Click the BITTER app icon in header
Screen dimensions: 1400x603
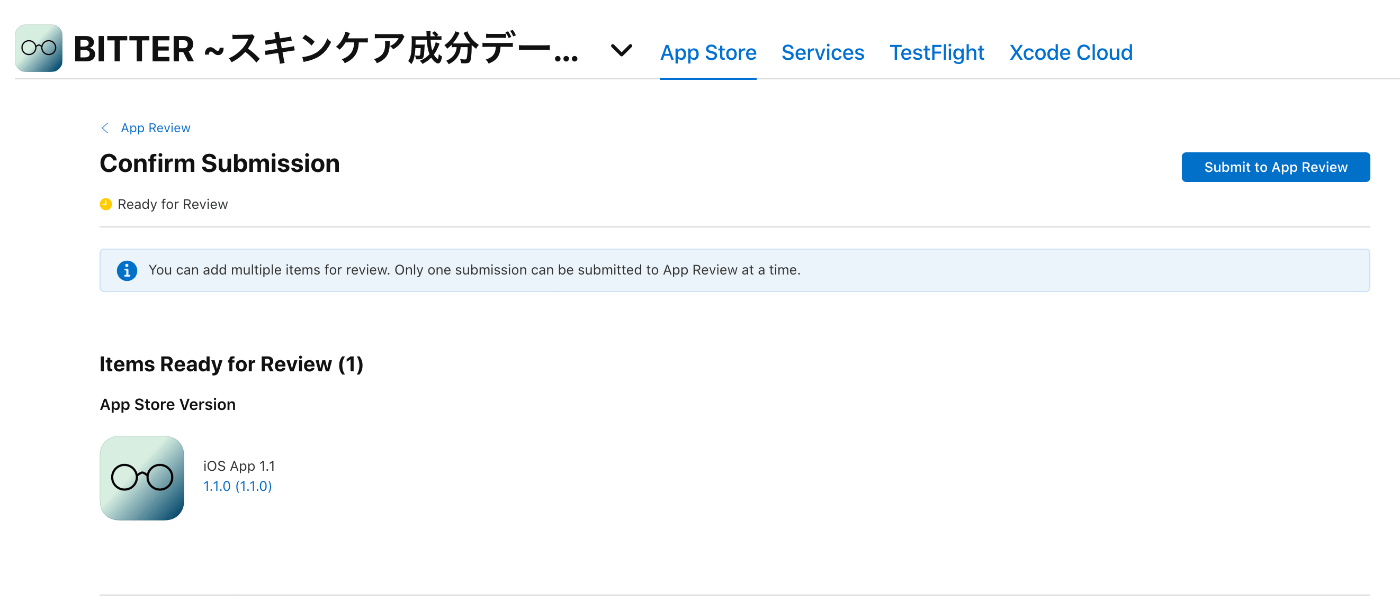tap(39, 49)
